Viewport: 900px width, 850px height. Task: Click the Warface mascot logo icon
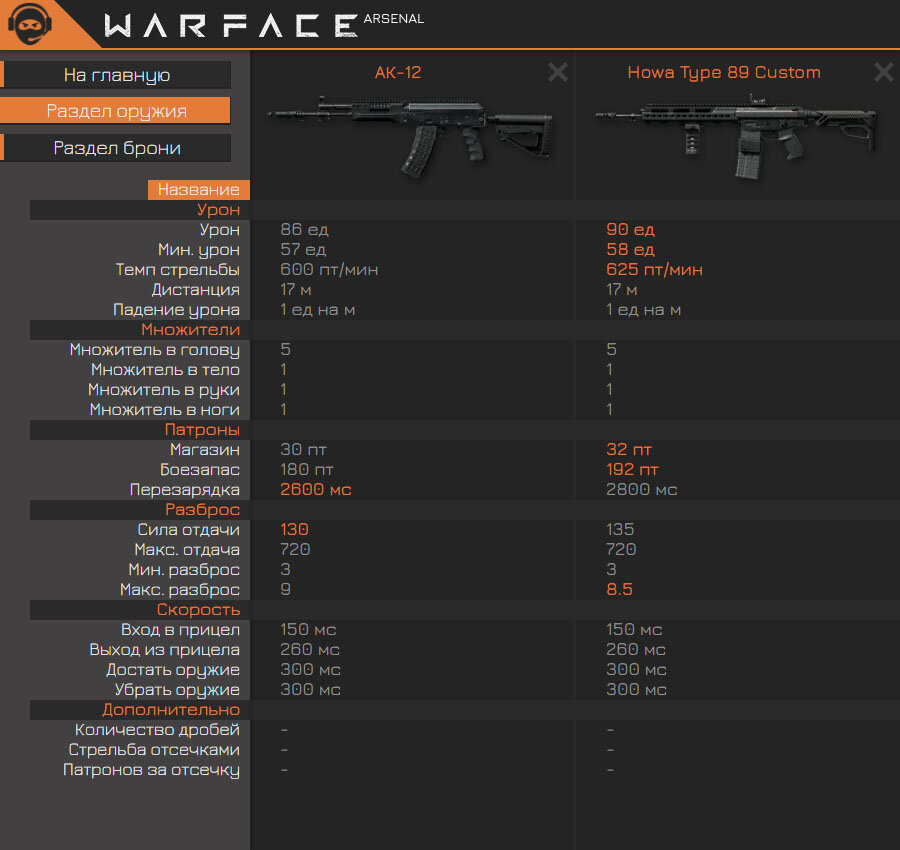click(30, 24)
